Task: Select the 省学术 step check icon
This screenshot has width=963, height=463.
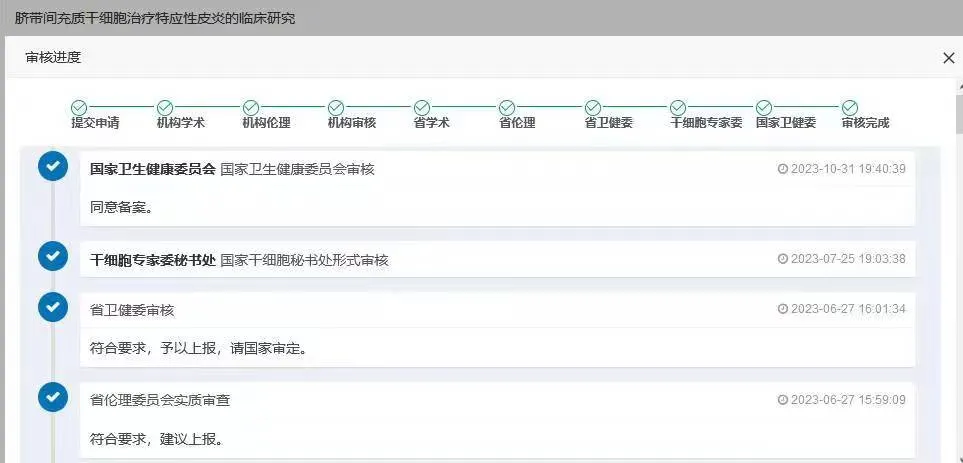Action: 422,107
